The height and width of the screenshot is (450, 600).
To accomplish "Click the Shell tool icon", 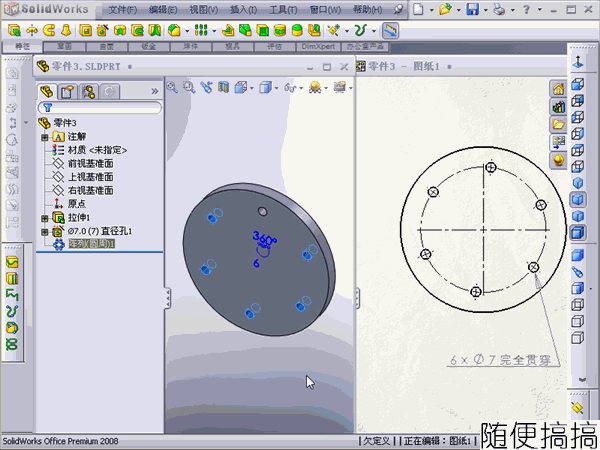I will (x=262, y=30).
